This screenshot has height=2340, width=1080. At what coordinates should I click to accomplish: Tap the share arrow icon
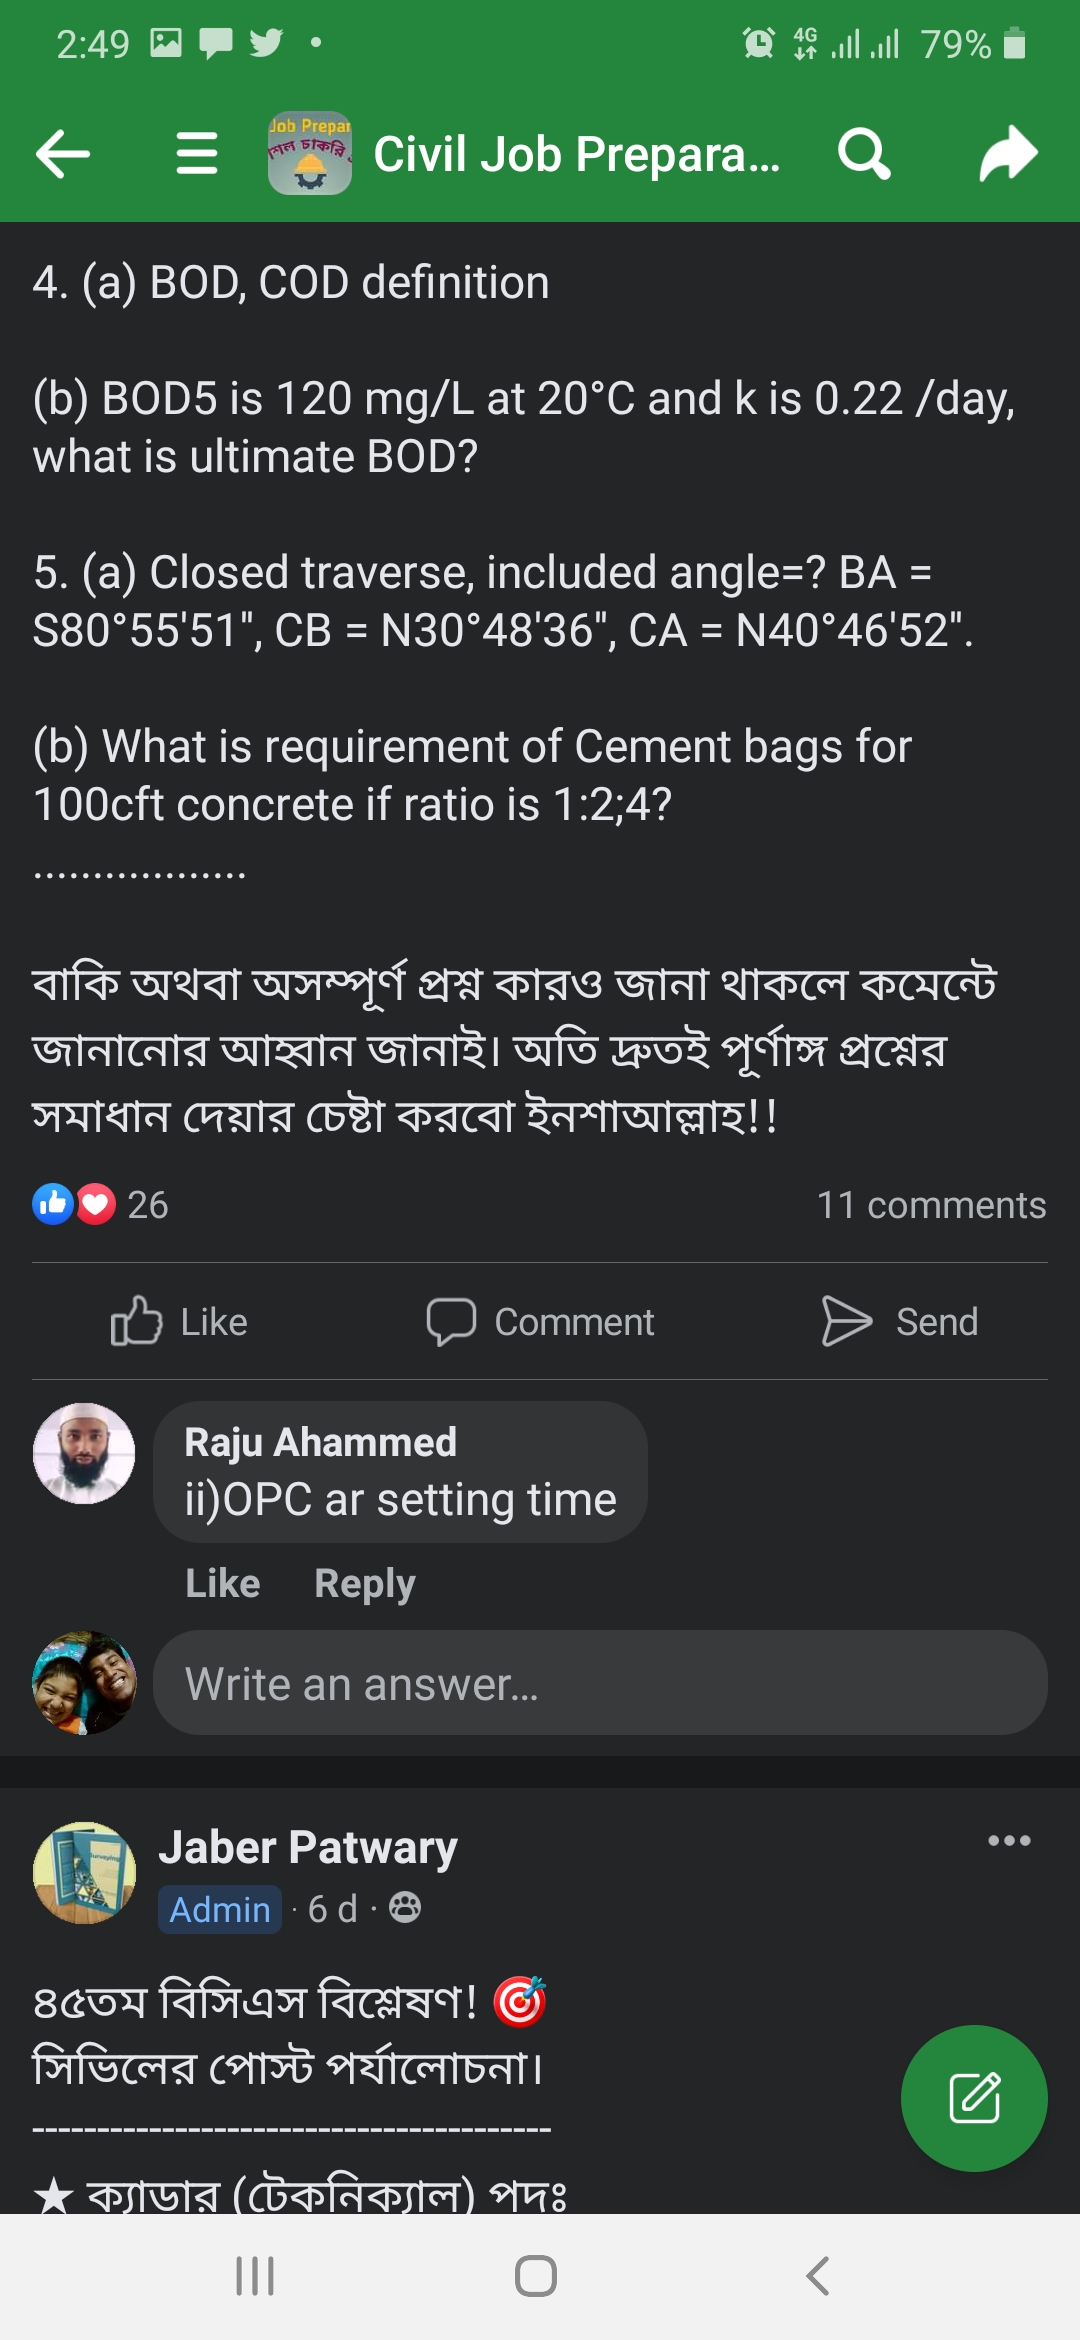click(1008, 154)
